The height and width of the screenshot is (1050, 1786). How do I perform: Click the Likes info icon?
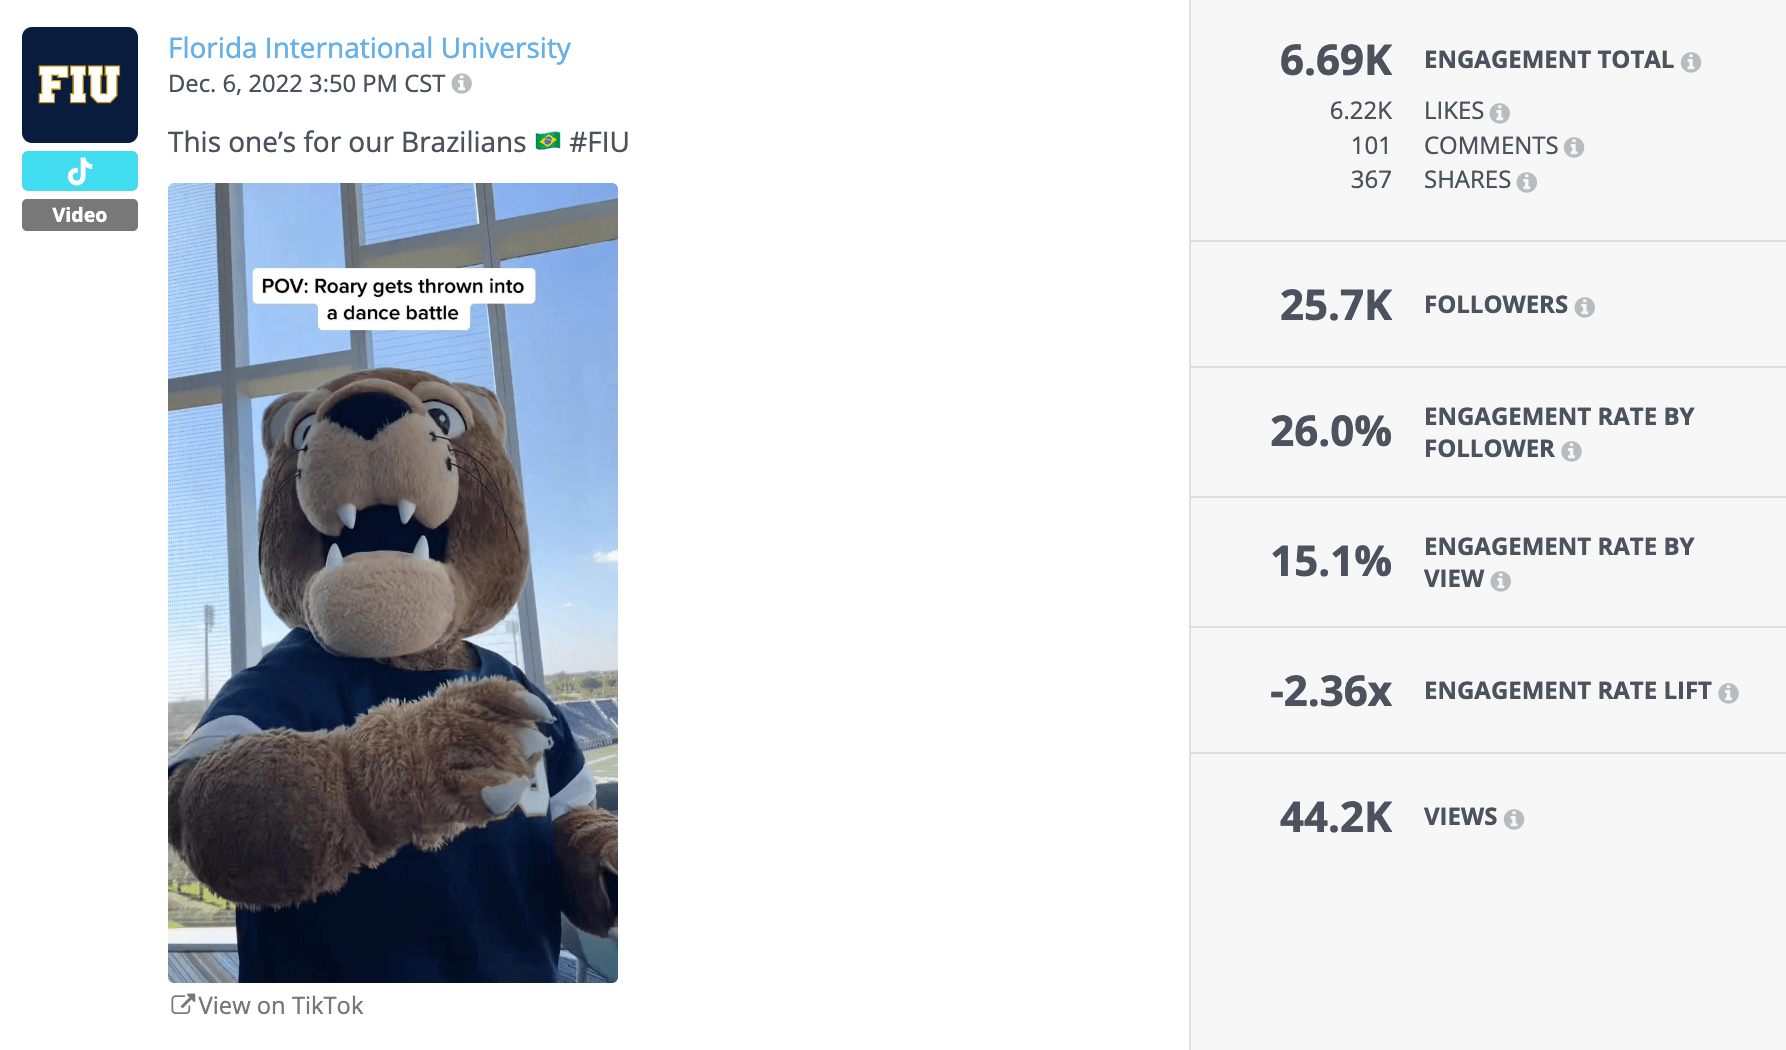coord(1499,112)
